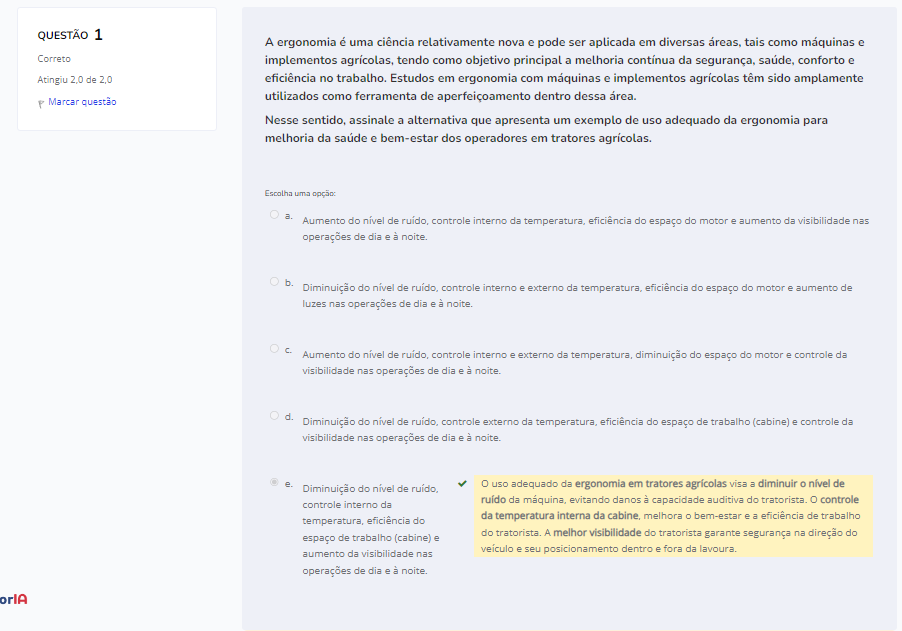This screenshot has height=631, width=902.
Task: Click the flag icon beside Marcar questão
Action: pos(41,102)
